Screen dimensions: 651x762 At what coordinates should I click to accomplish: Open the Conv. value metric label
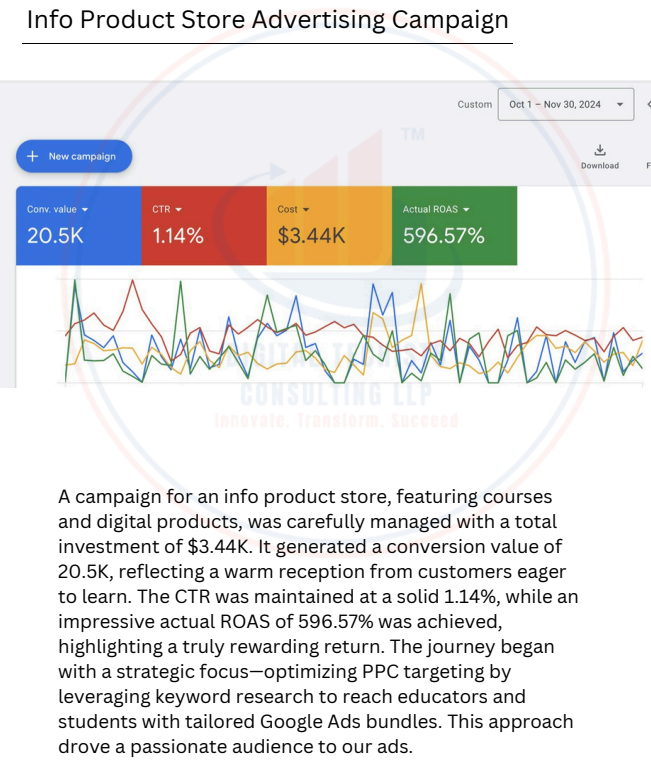click(x=52, y=209)
